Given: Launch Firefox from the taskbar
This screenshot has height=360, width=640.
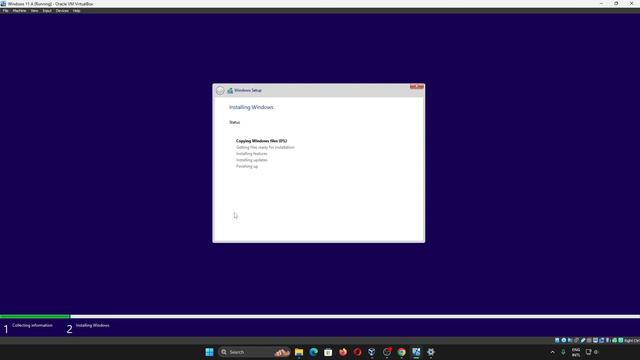Looking at the screenshot, I should [343, 352].
